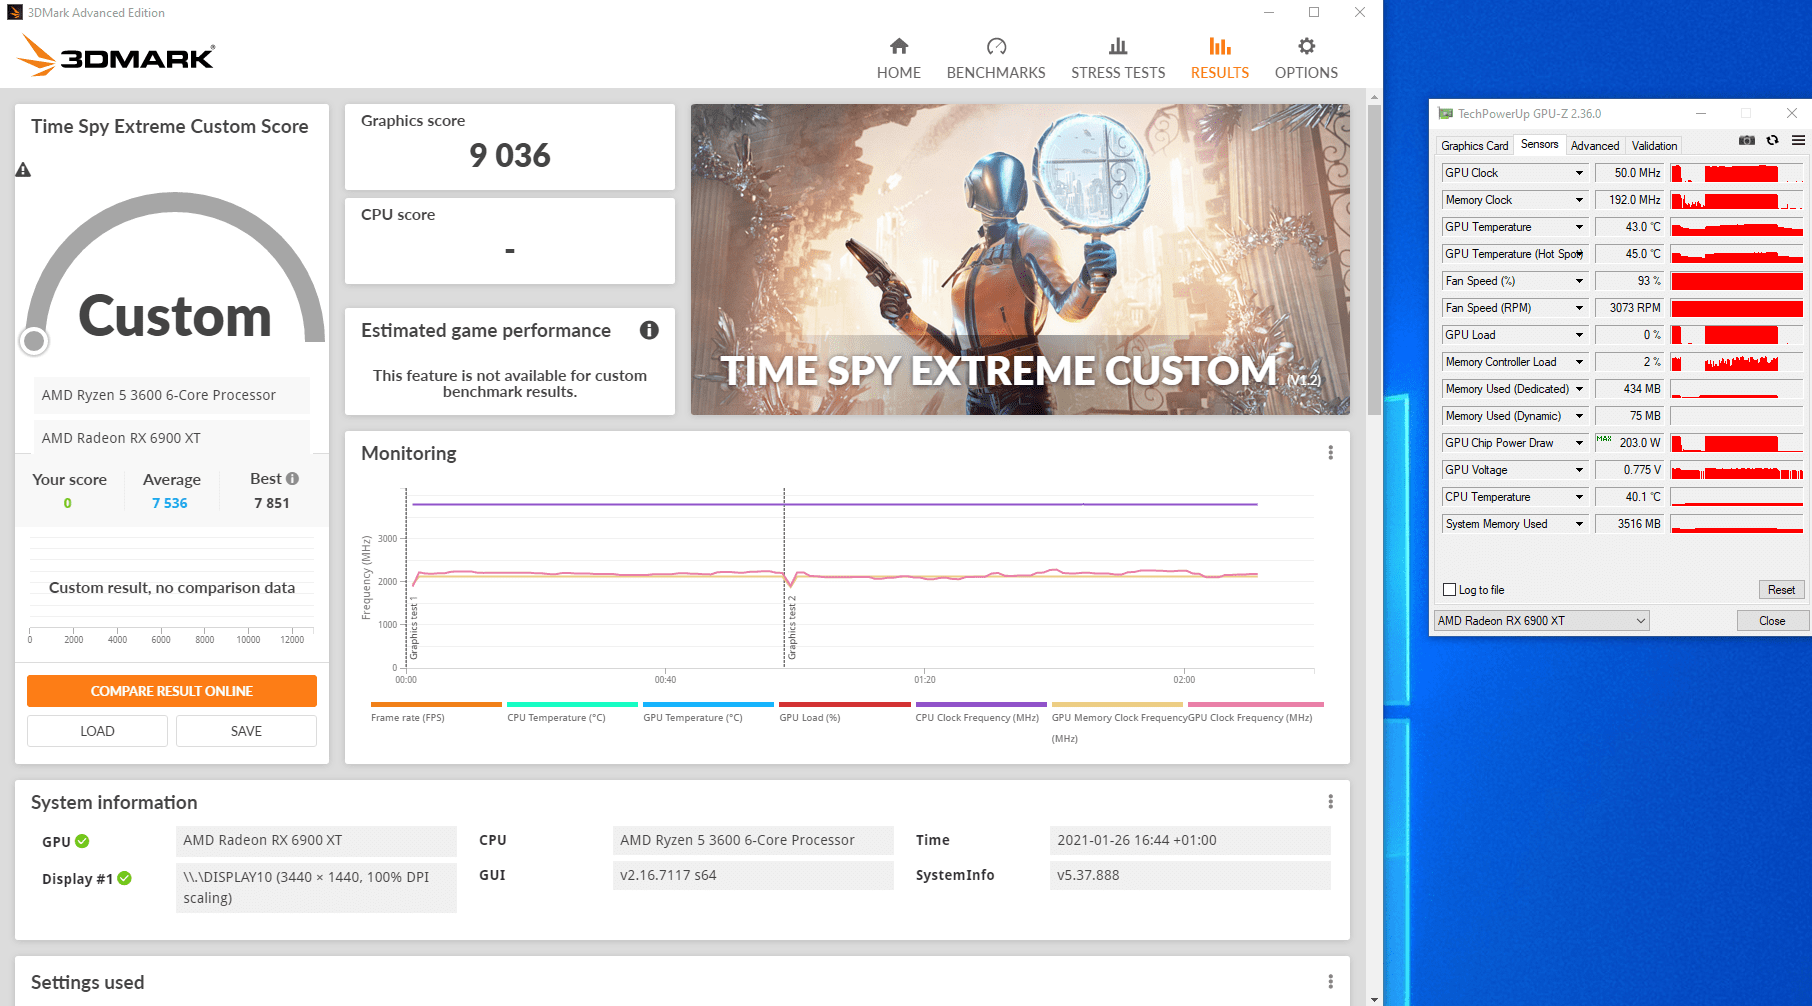Click scroll down arrow of 3DMark scrollbar
The width and height of the screenshot is (1812, 1006).
click(x=1374, y=998)
